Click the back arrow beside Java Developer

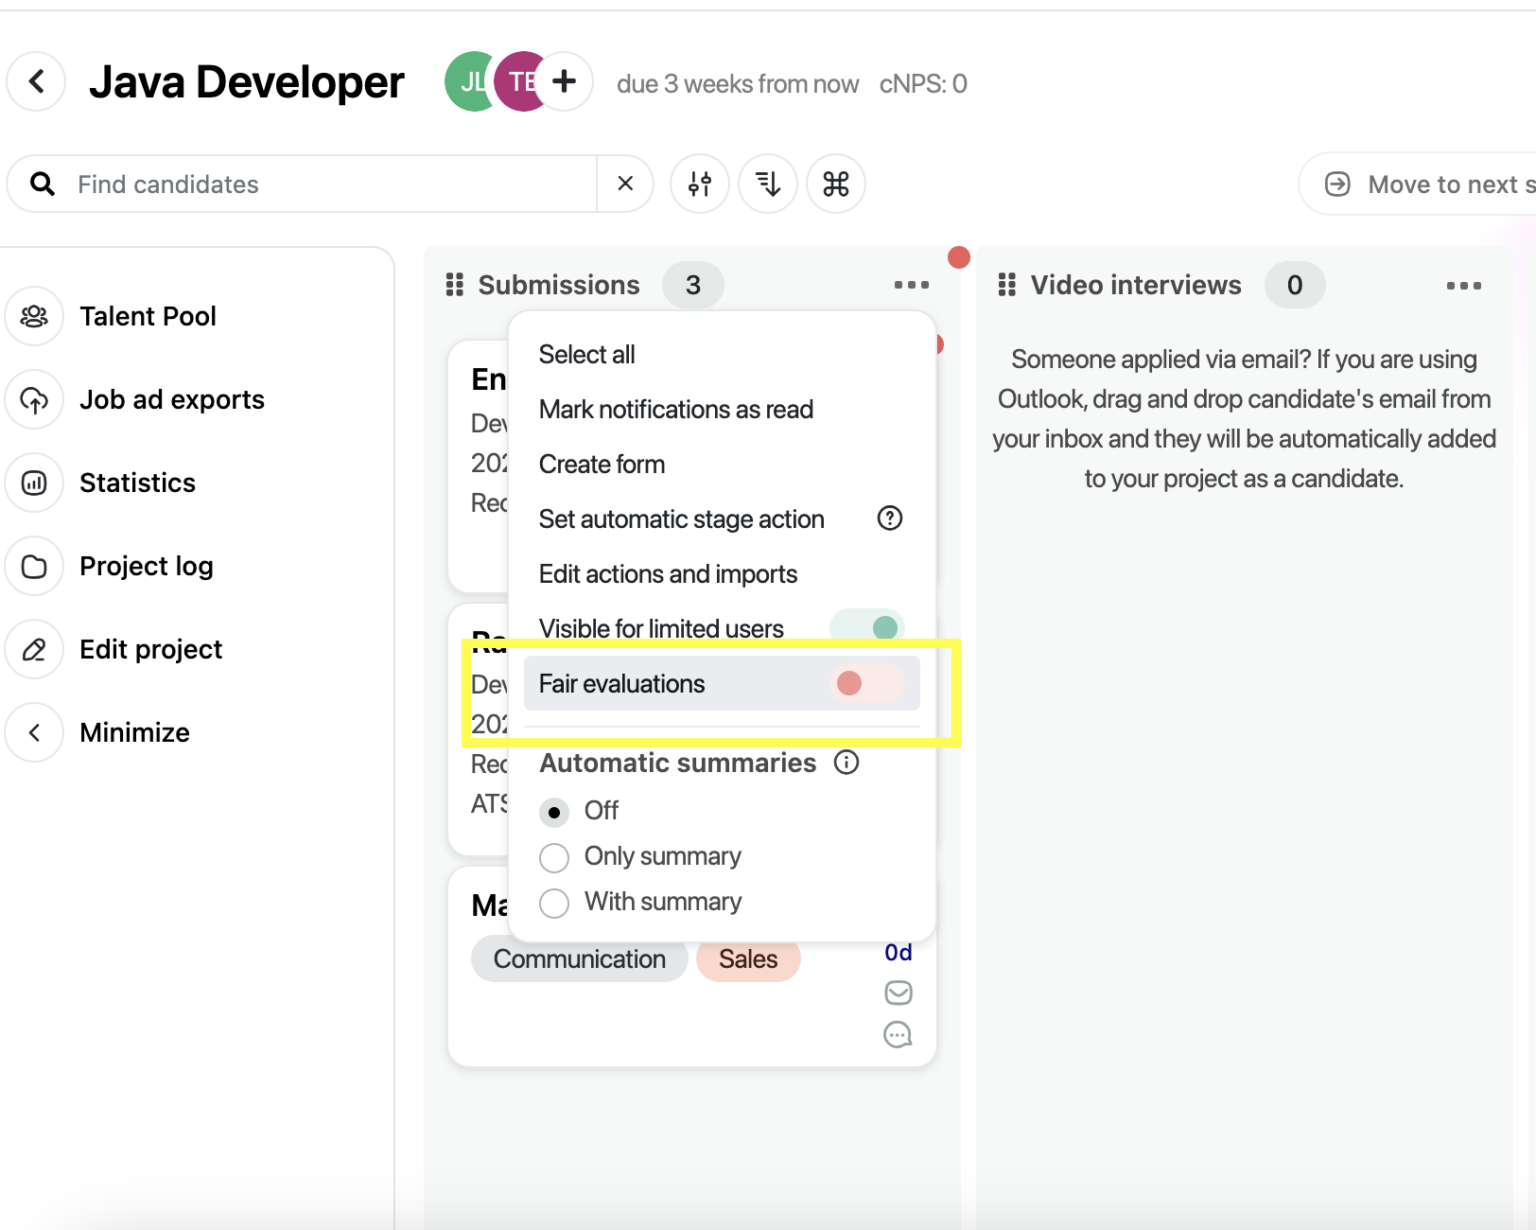click(x=37, y=82)
